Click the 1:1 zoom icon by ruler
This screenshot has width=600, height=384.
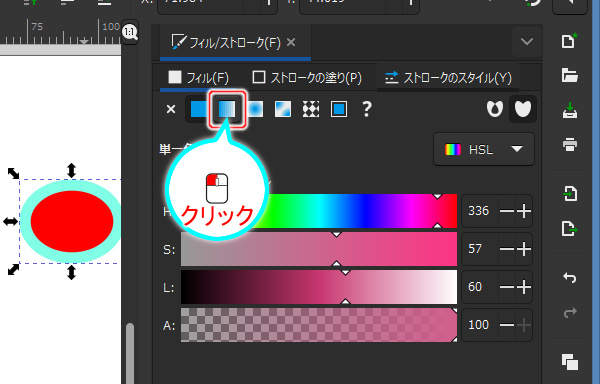(130, 32)
